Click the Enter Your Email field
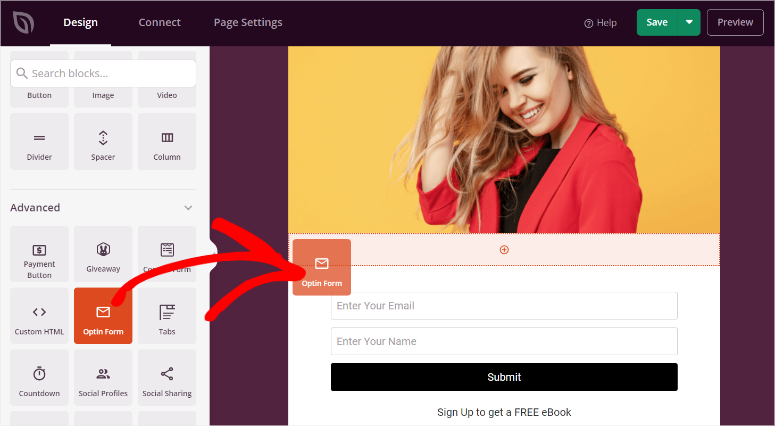Viewport: 775px width, 426px height. click(504, 306)
